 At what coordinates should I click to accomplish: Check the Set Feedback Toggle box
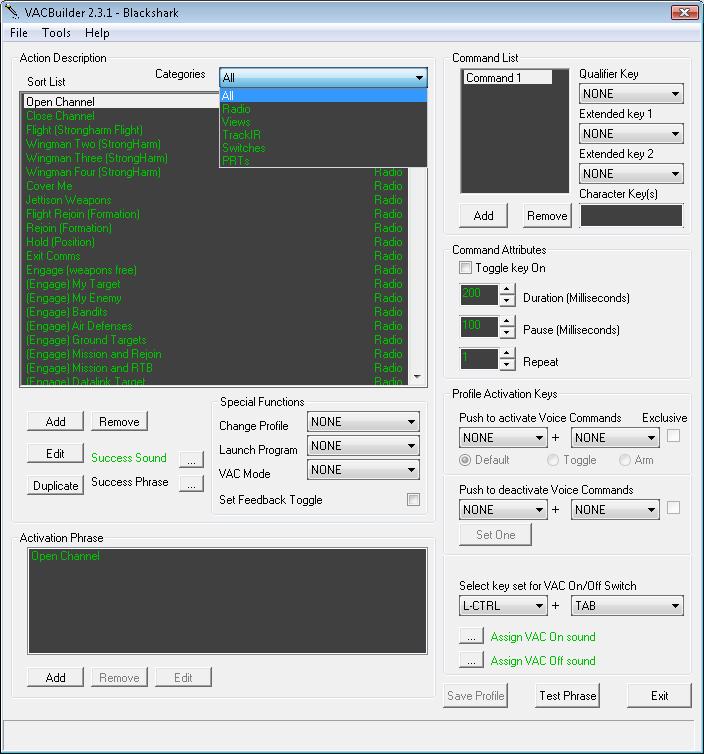[x=413, y=500]
